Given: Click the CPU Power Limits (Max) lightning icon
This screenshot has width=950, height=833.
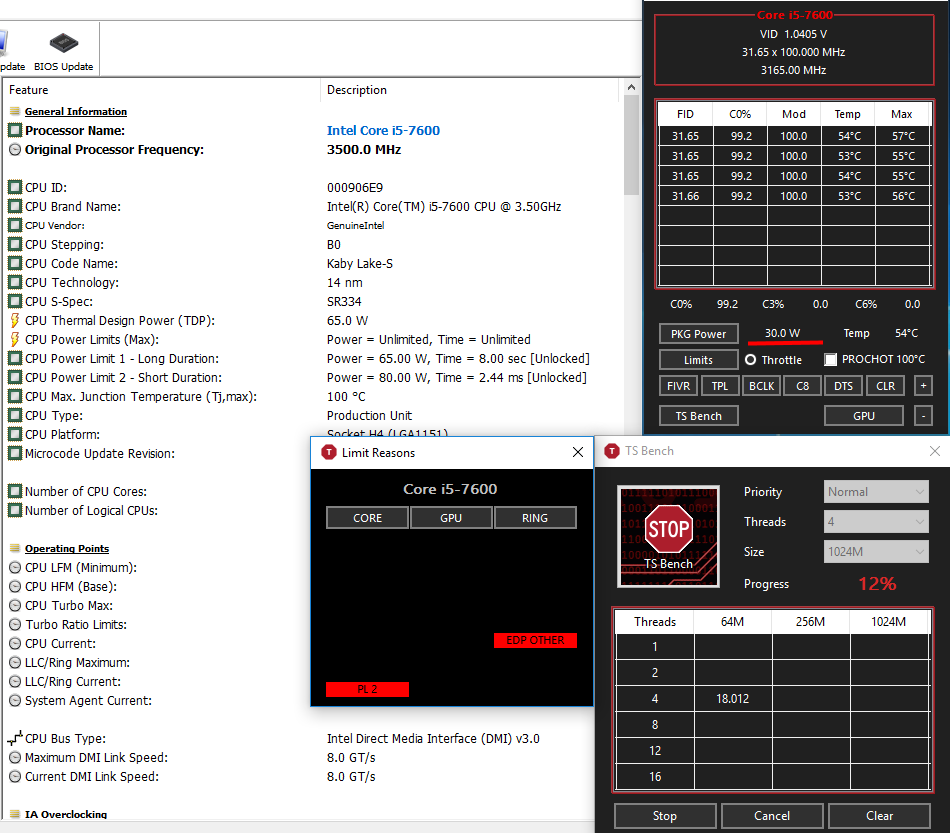Looking at the screenshot, I should [x=15, y=339].
